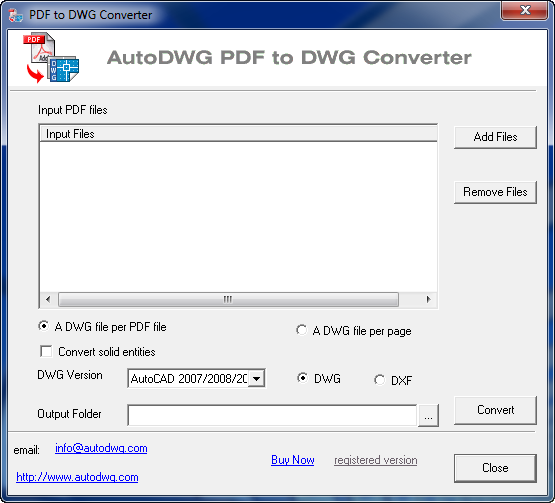Click the Input Files column header
The width and height of the screenshot is (555, 503).
pyautogui.click(x=238, y=134)
